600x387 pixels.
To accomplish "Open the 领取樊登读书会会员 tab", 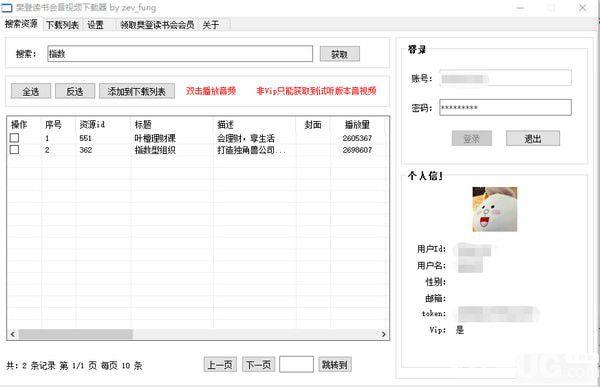I will [x=157, y=25].
